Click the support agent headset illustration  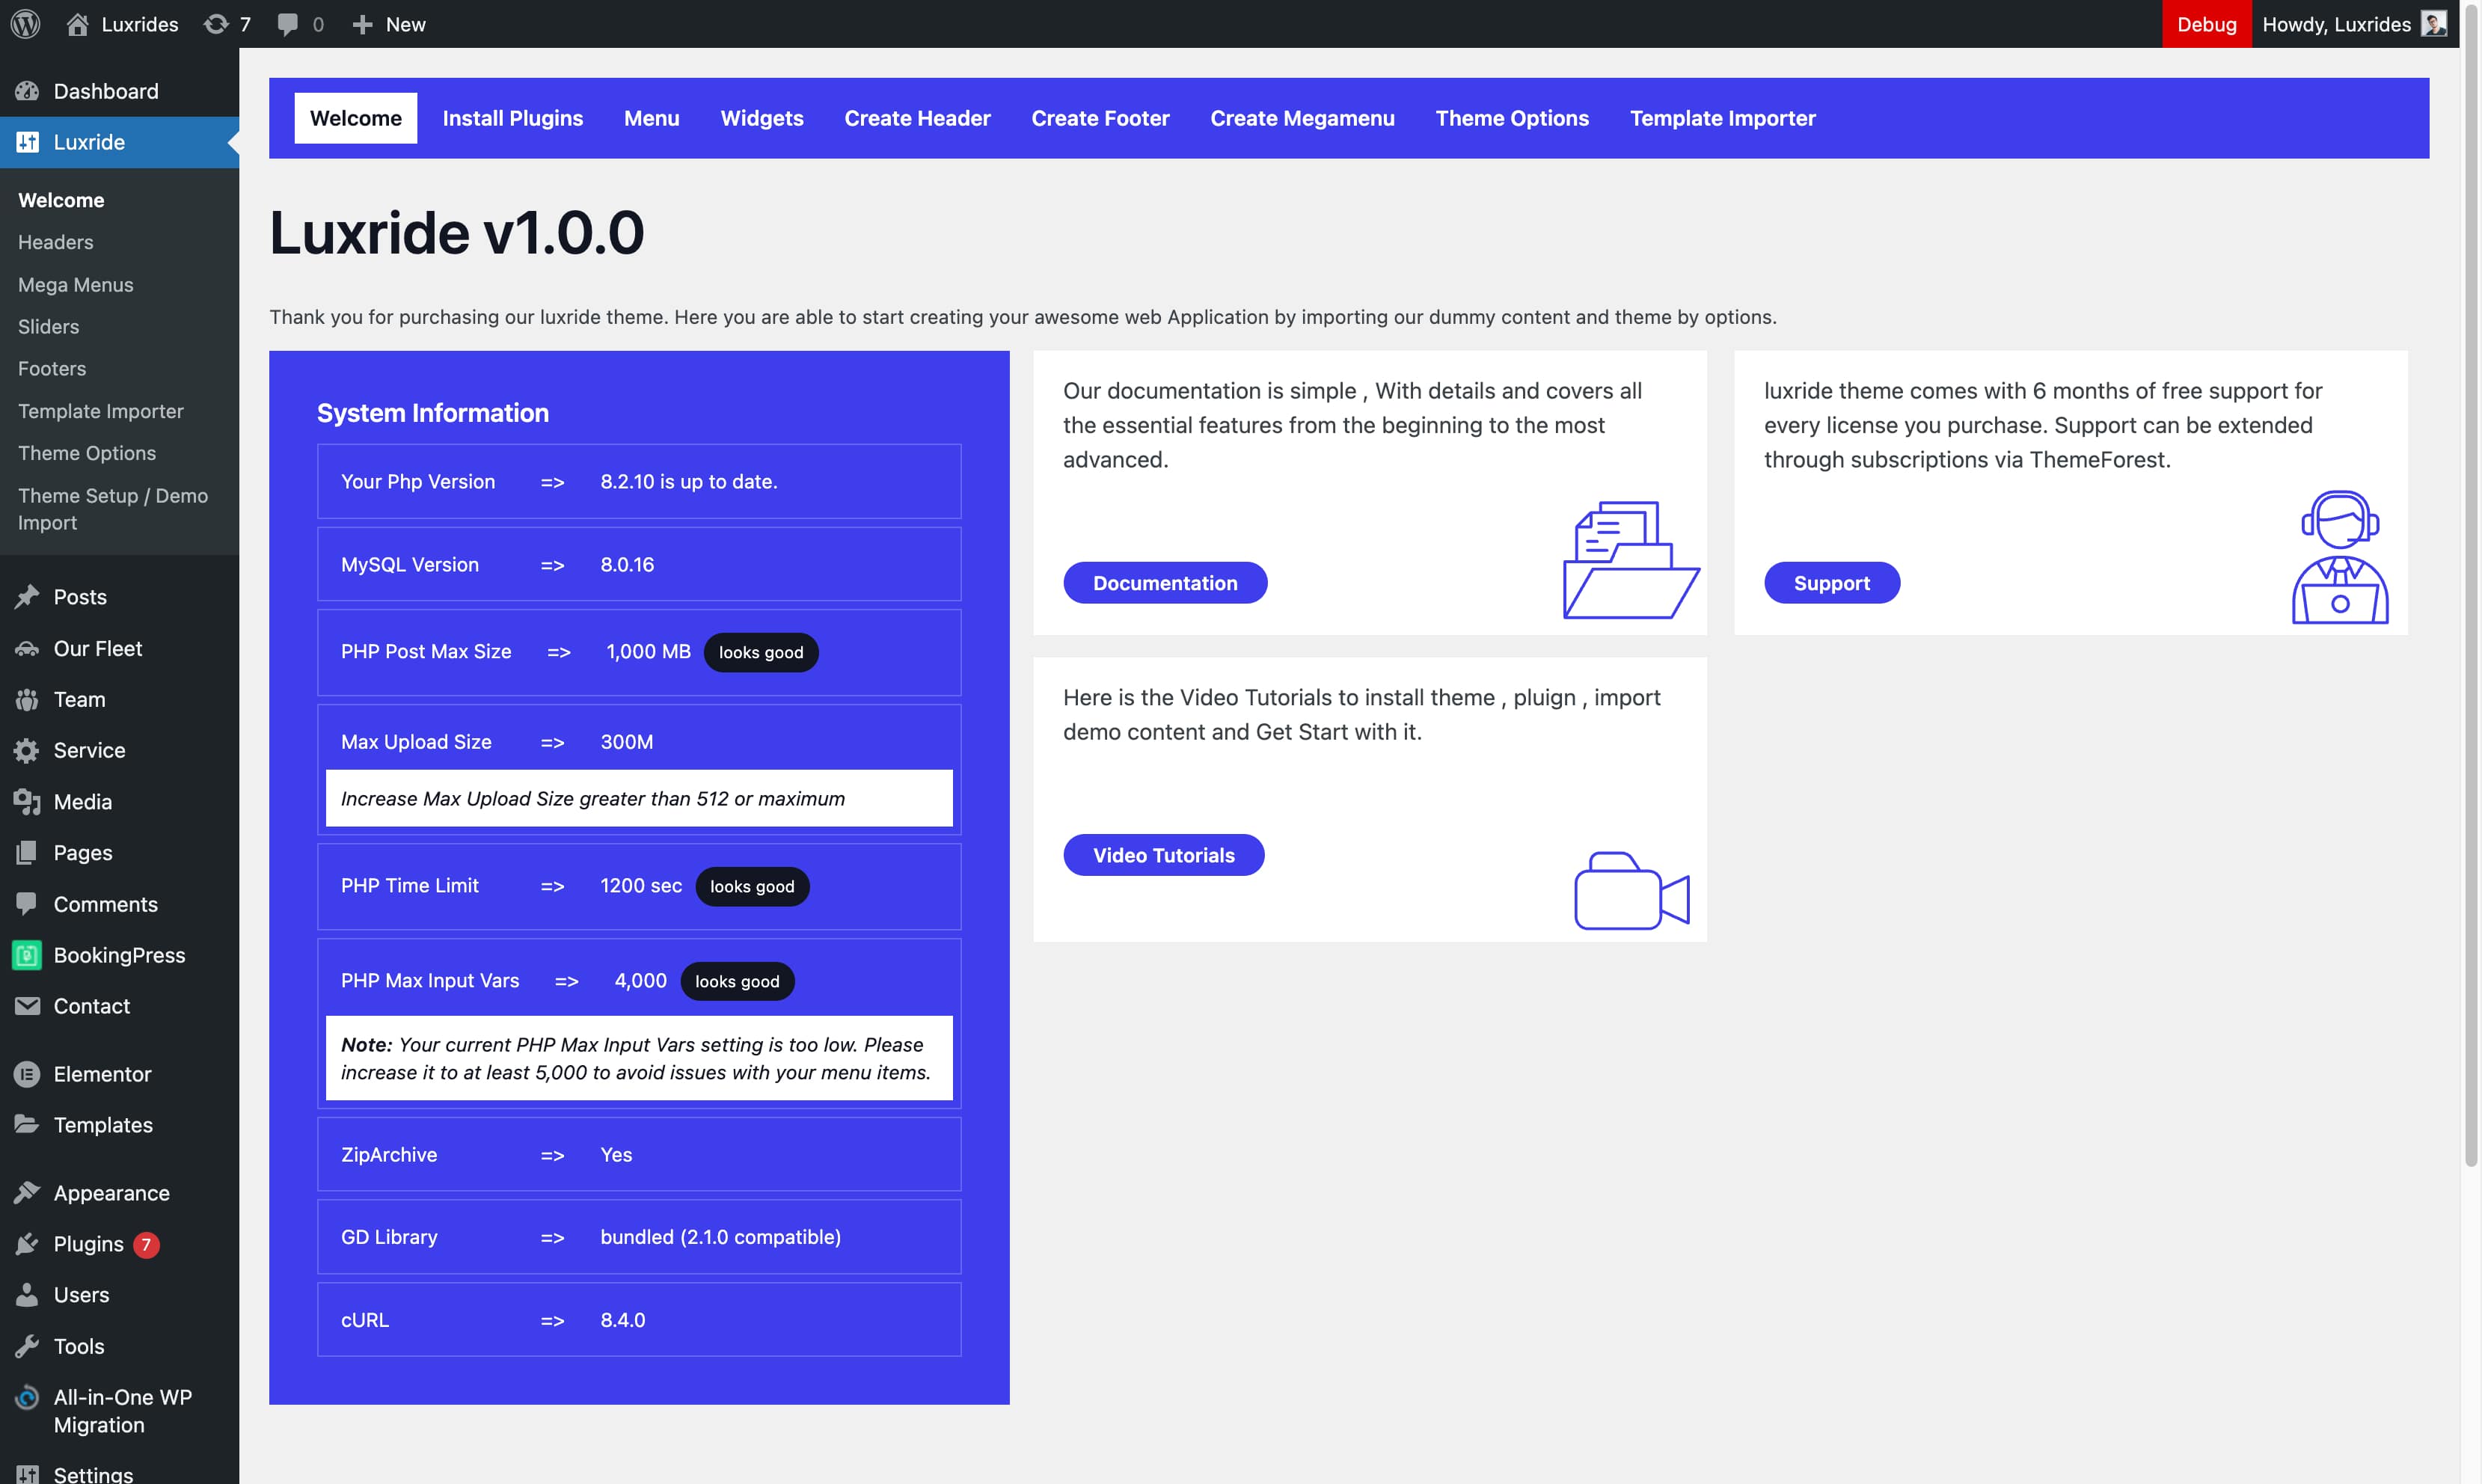pyautogui.click(x=2340, y=557)
